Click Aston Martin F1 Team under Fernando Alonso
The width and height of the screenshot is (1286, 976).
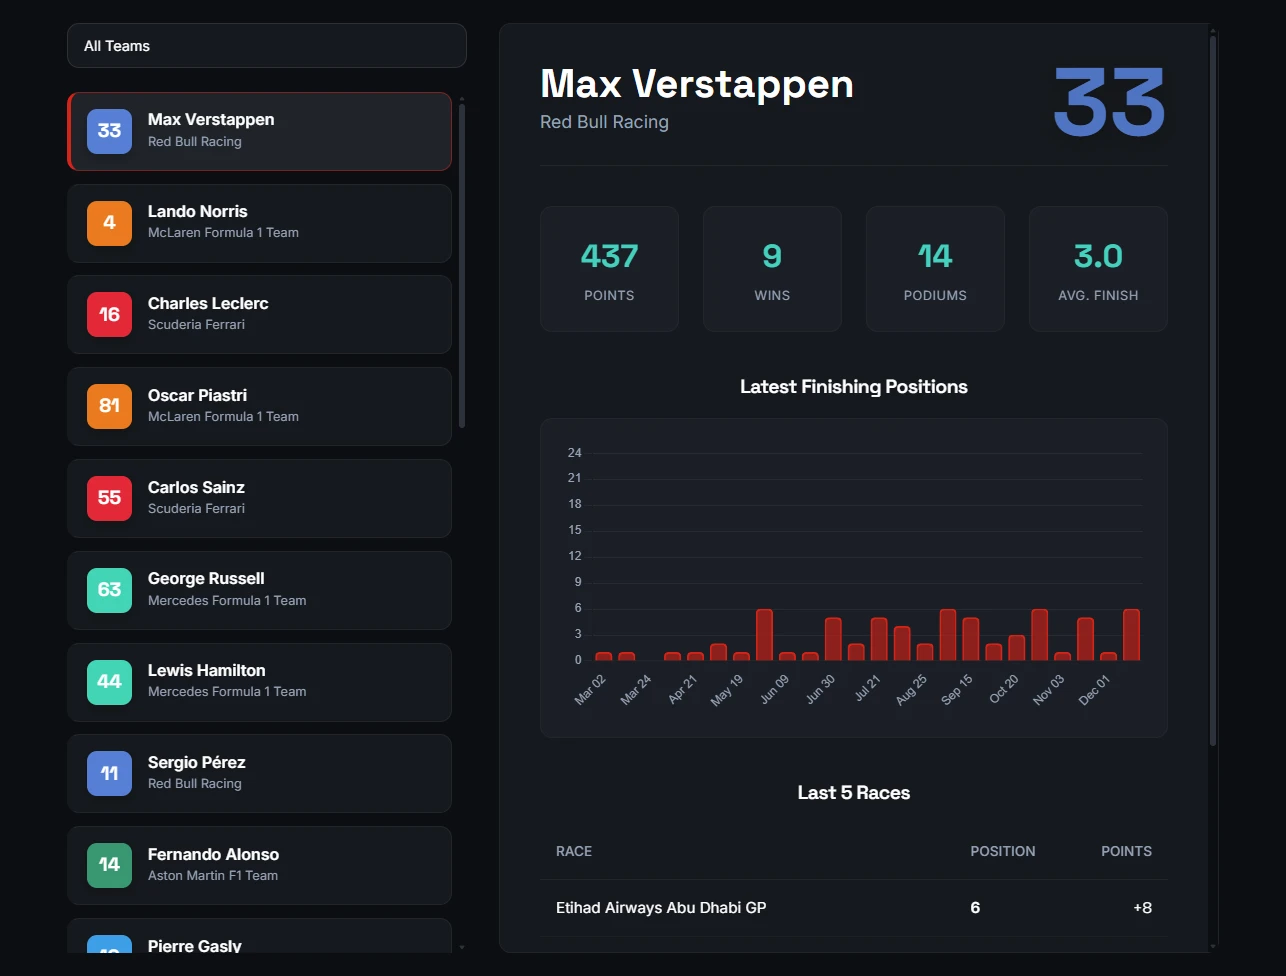point(213,876)
